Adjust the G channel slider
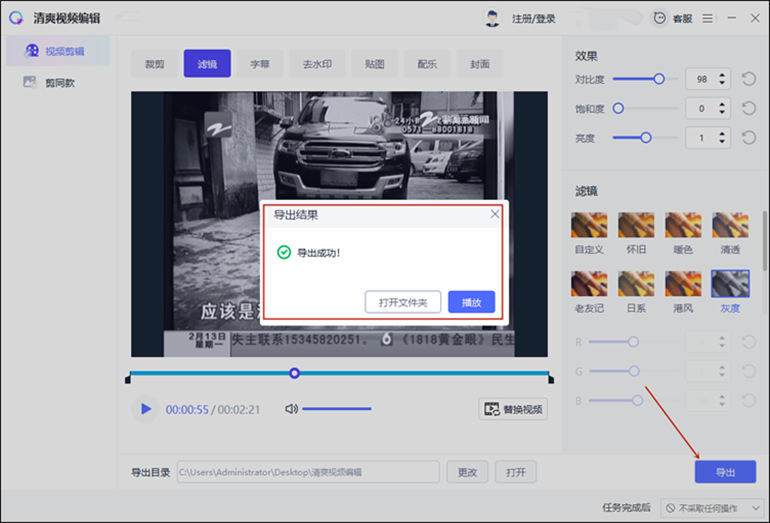The width and height of the screenshot is (770, 523). pyautogui.click(x=633, y=371)
